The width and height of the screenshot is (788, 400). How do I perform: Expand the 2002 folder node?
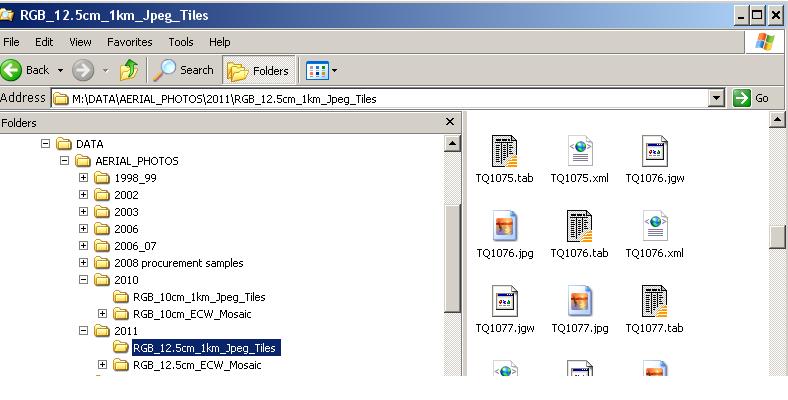coord(83,195)
